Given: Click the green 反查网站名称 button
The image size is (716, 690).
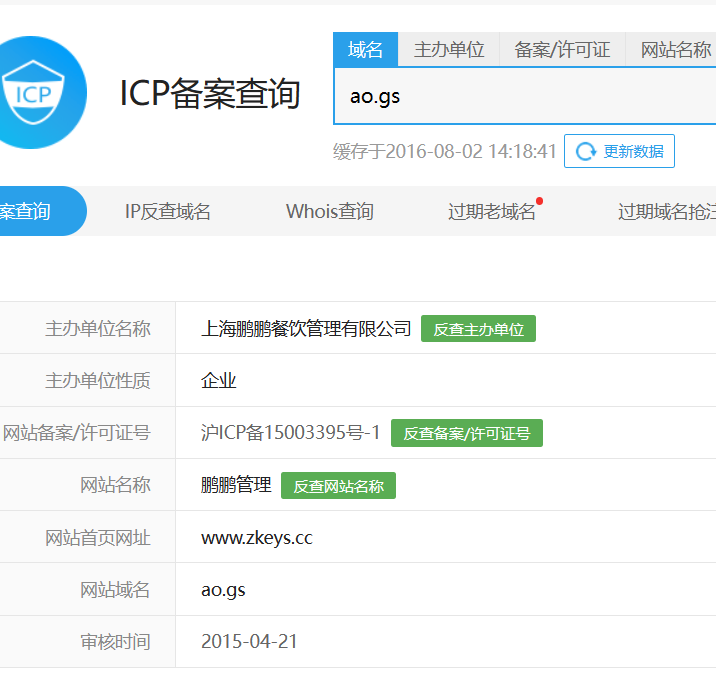Looking at the screenshot, I should [338, 486].
